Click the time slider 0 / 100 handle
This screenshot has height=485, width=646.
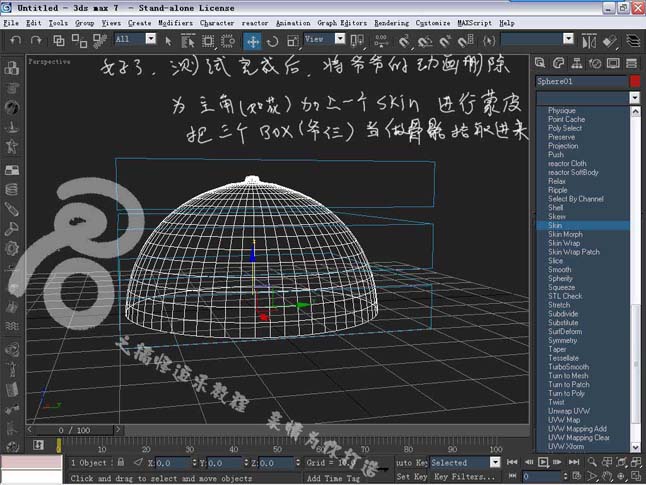pos(74,430)
